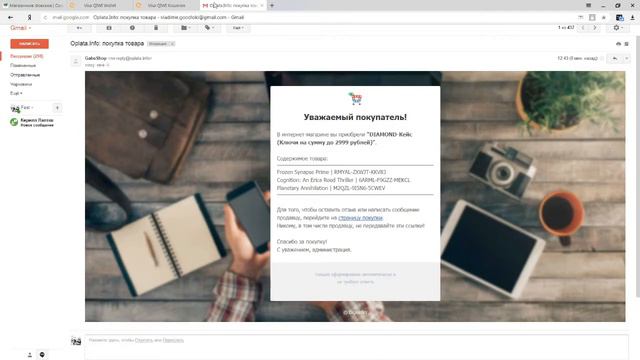
Task: Switch to the Visa QIWI Кошелек browser tab
Action: (167, 5)
